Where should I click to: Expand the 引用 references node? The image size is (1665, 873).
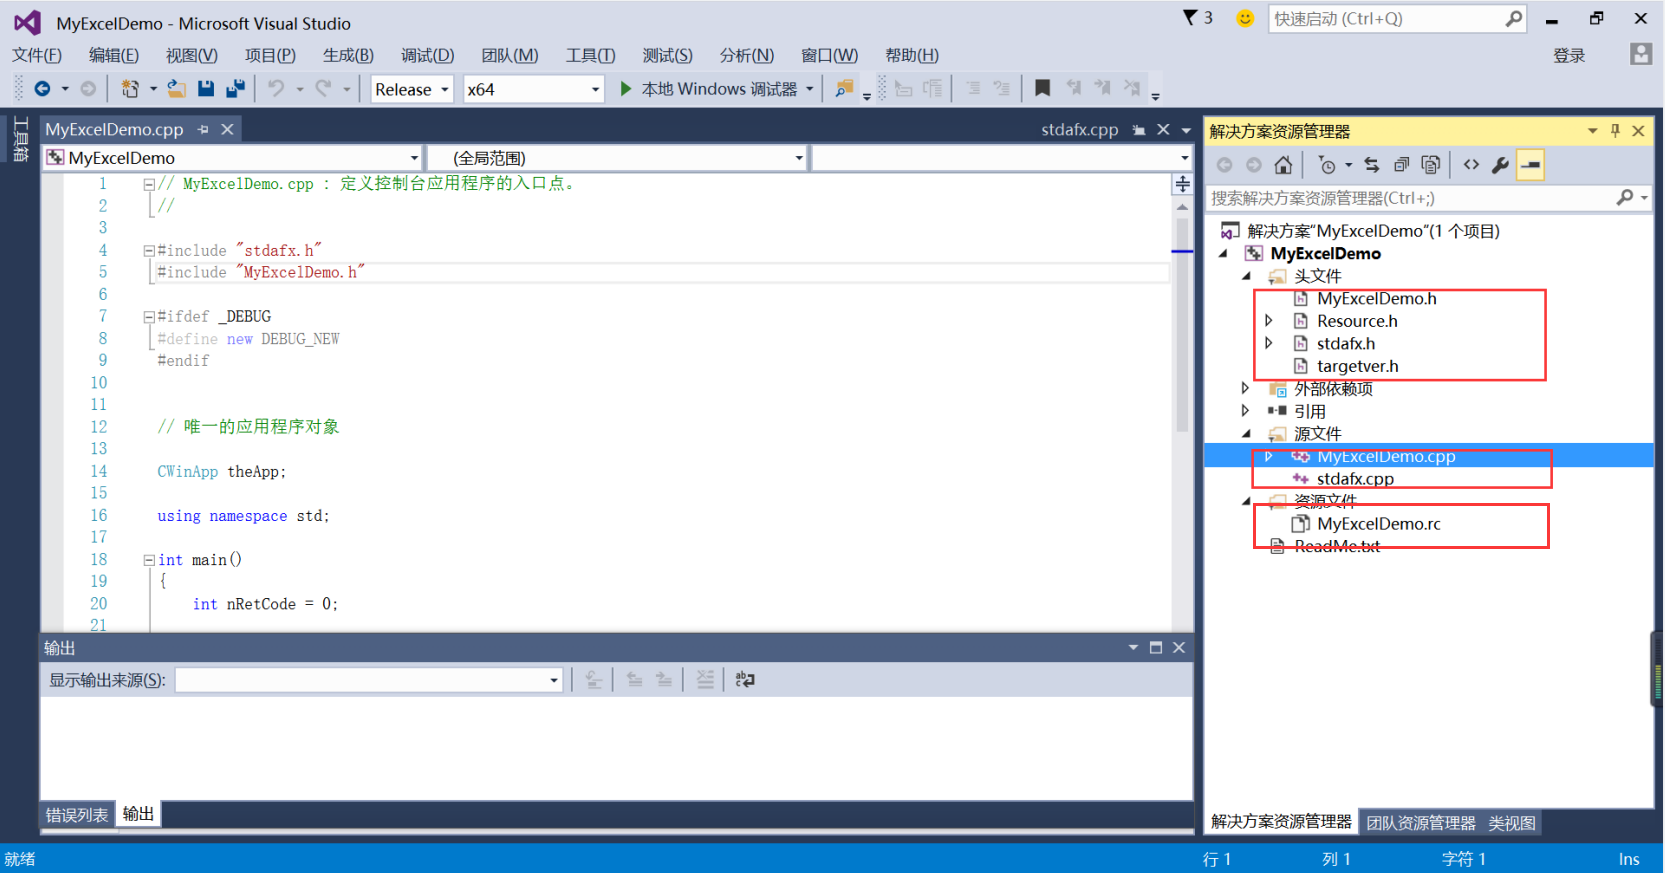tap(1246, 411)
